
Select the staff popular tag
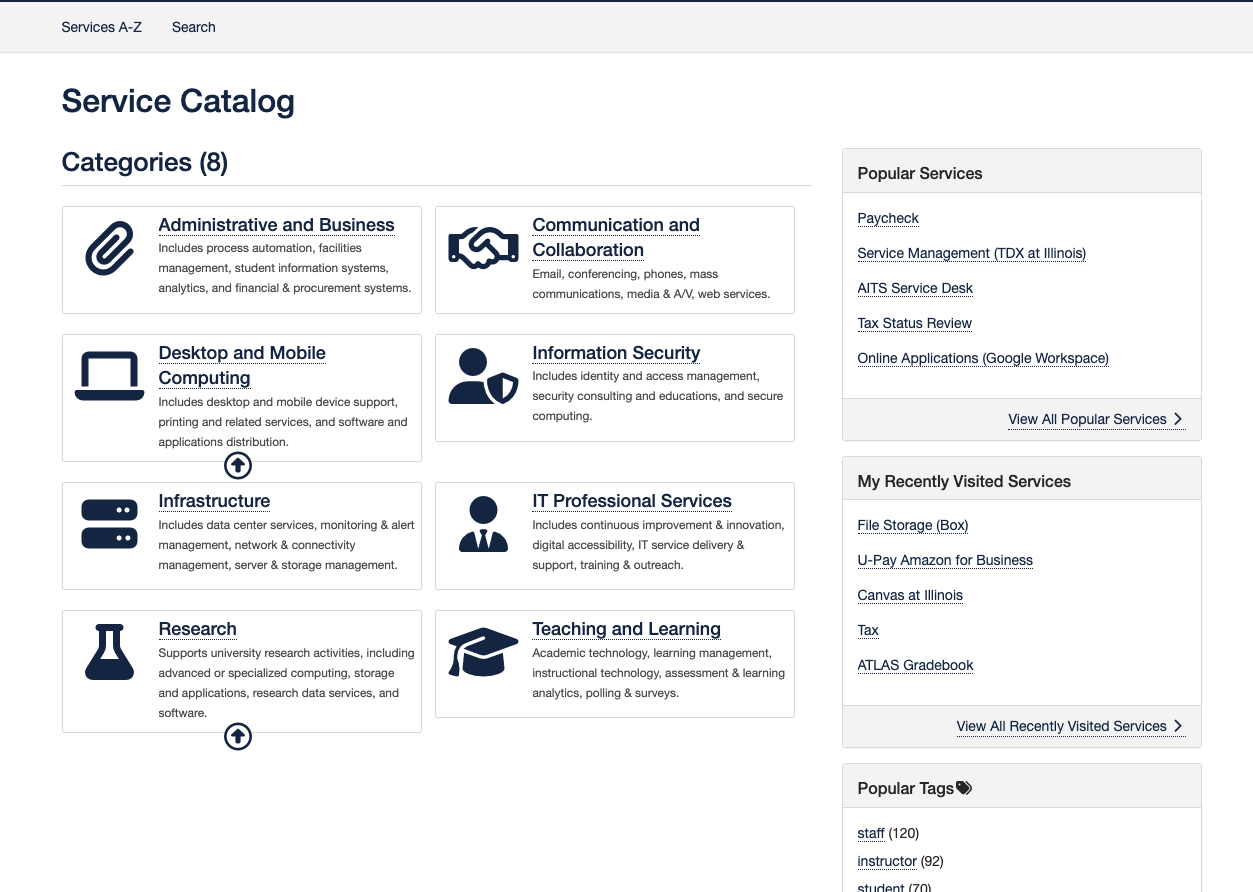click(x=871, y=833)
